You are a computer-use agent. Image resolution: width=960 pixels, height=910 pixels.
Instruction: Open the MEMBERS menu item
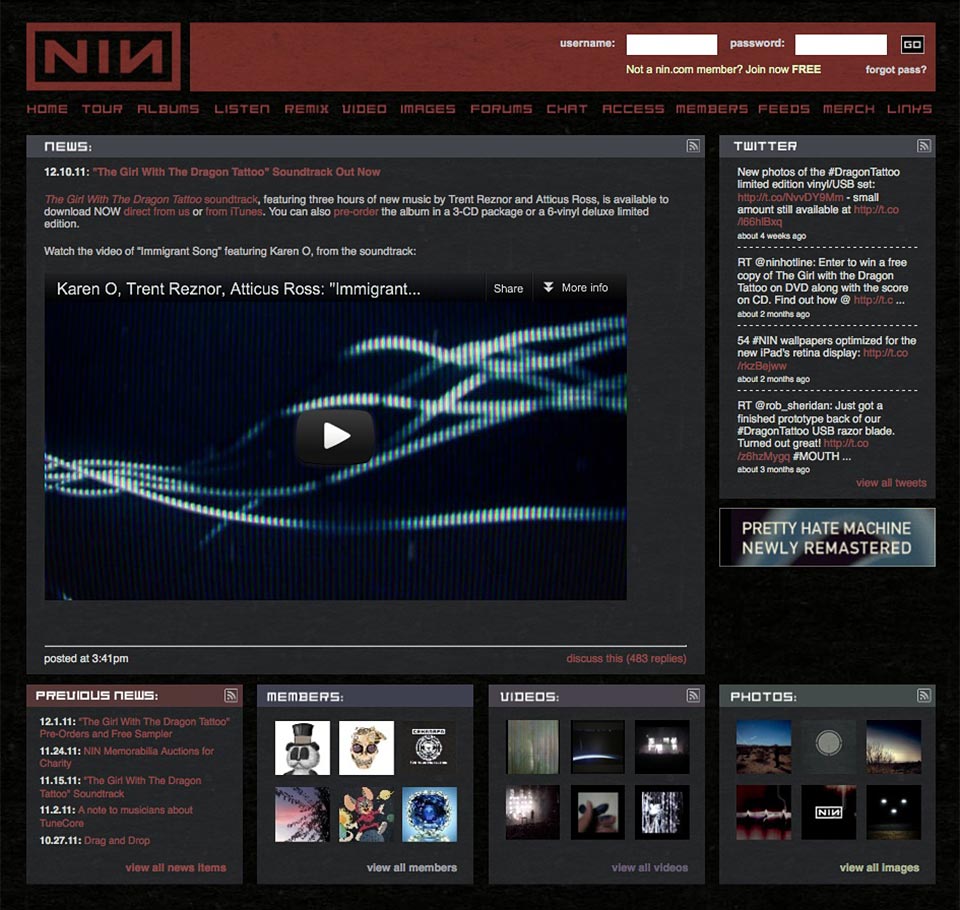pos(712,109)
